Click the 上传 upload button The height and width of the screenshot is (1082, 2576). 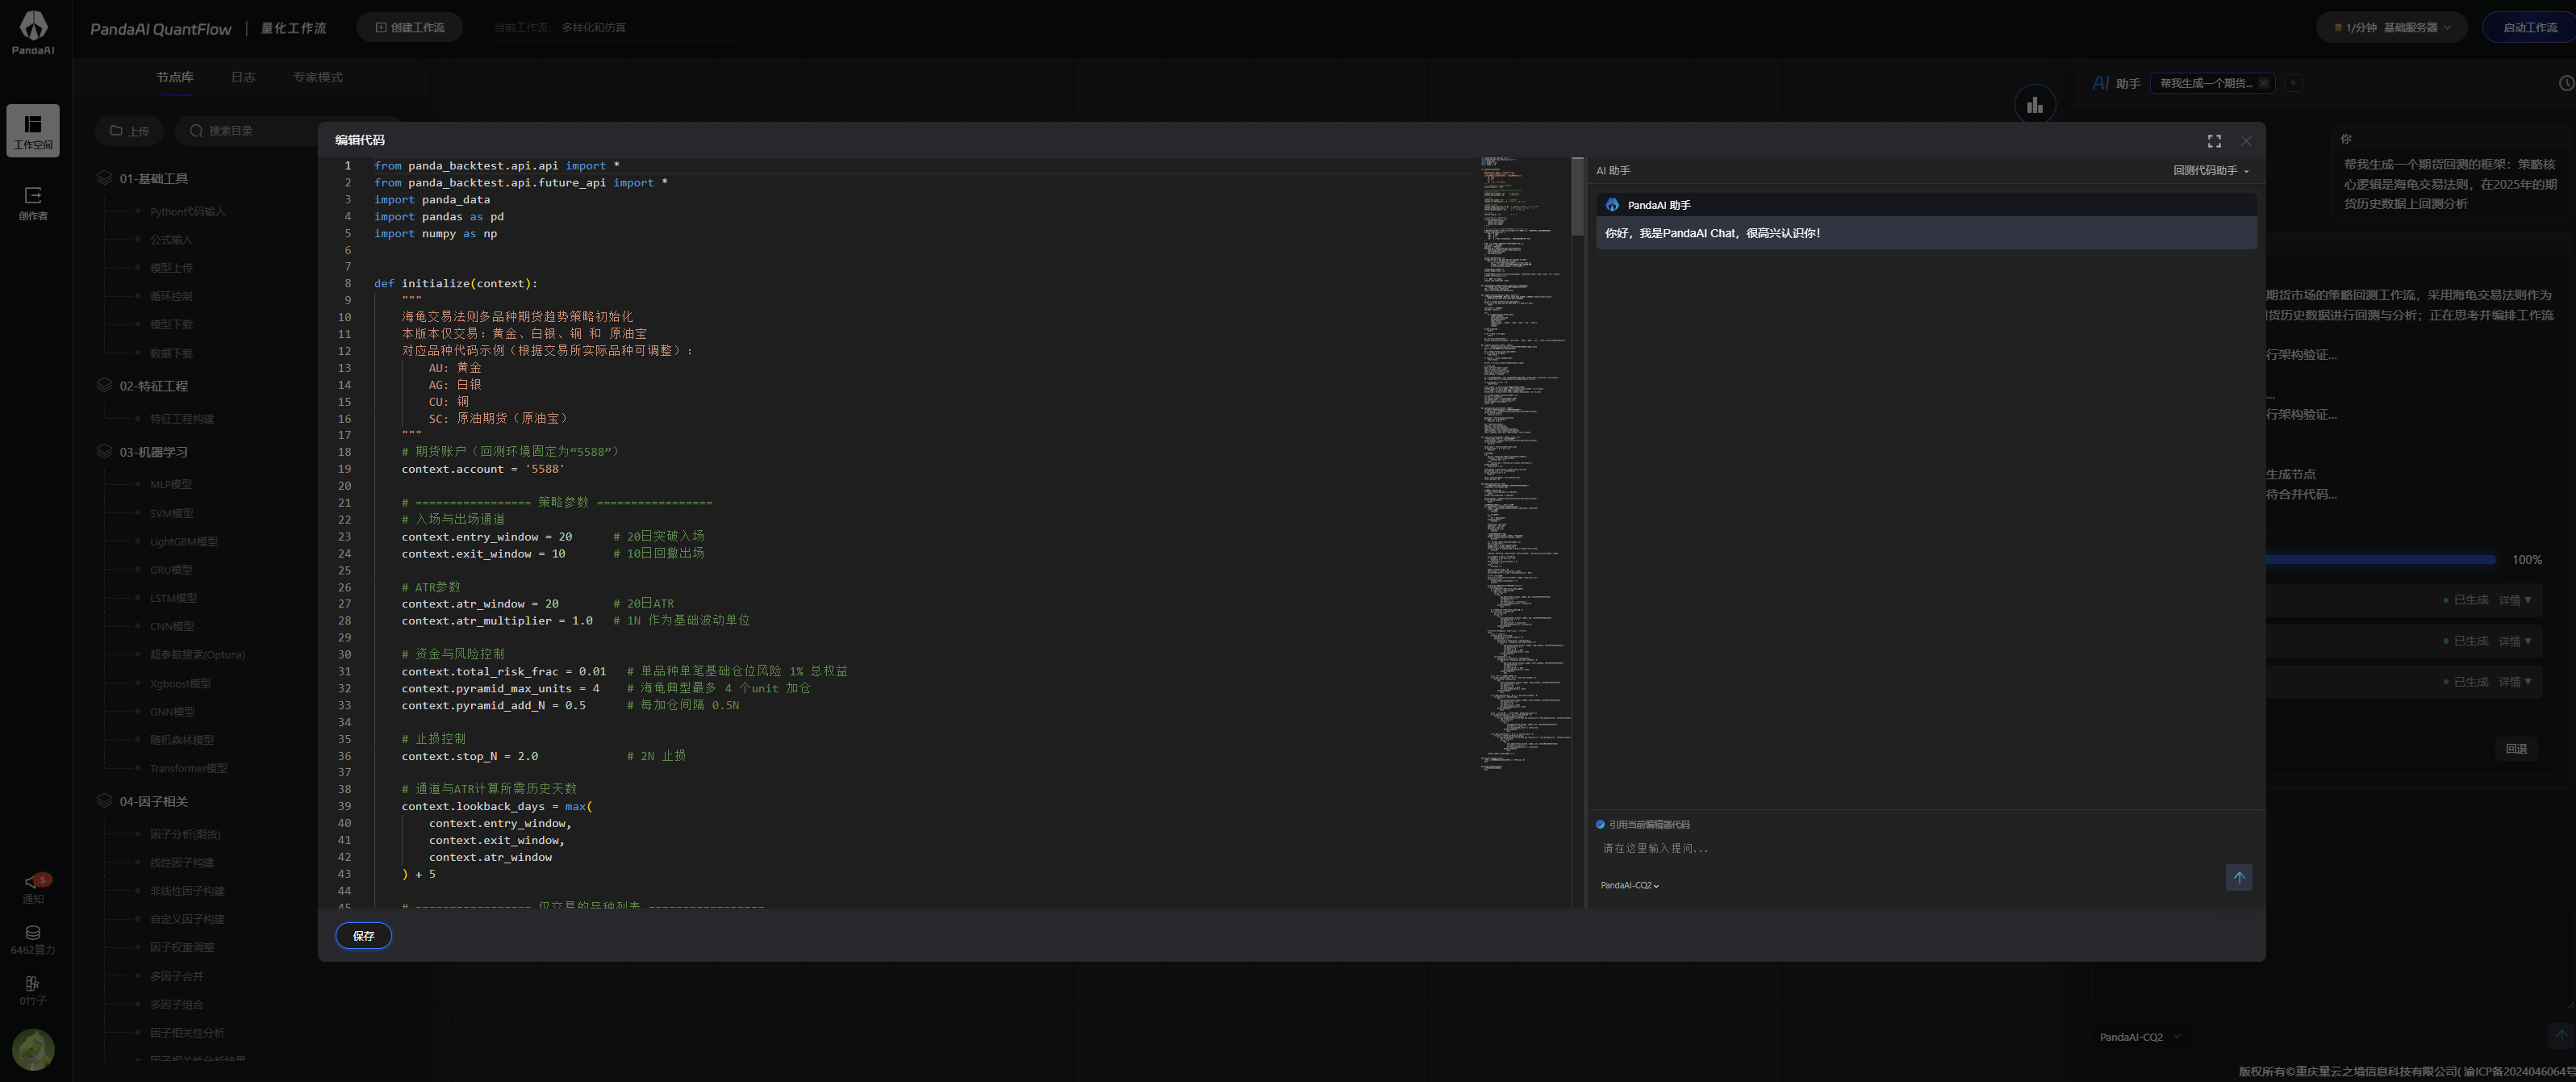coord(130,131)
